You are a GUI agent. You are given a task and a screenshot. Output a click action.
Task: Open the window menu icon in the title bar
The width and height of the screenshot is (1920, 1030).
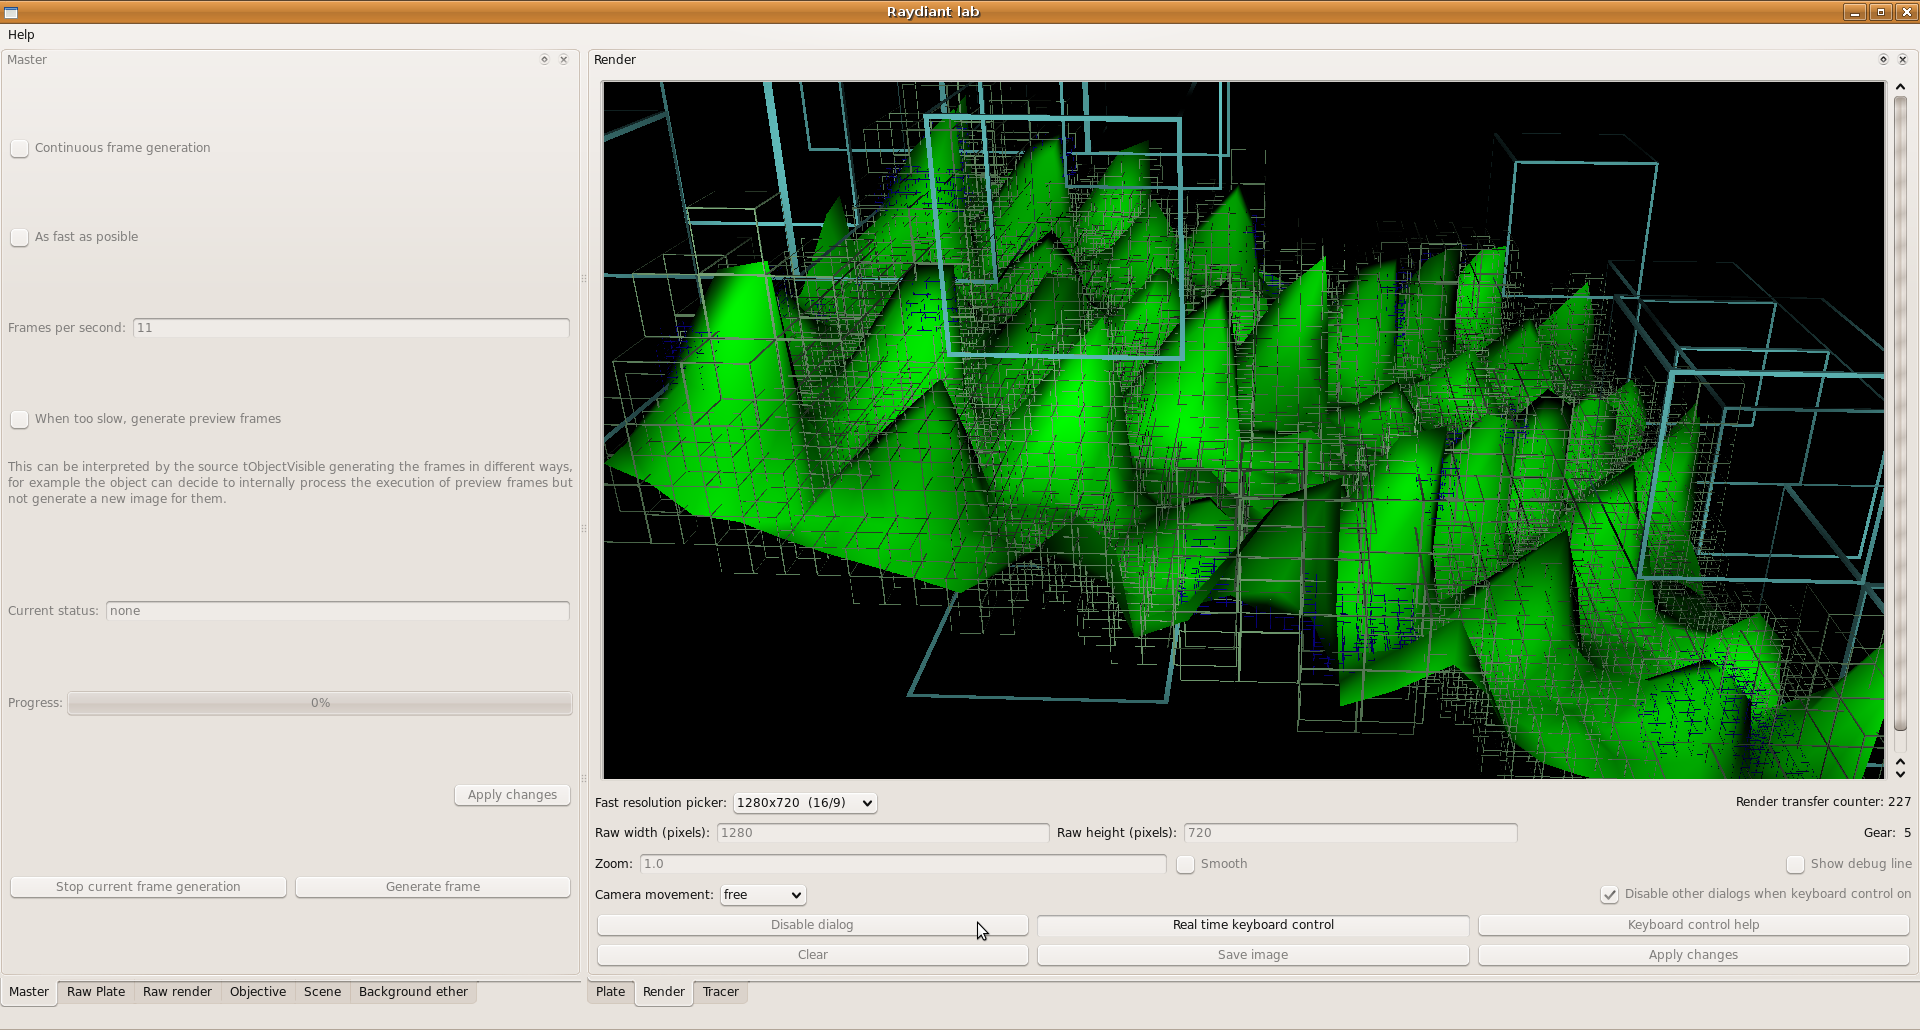click(x=11, y=12)
